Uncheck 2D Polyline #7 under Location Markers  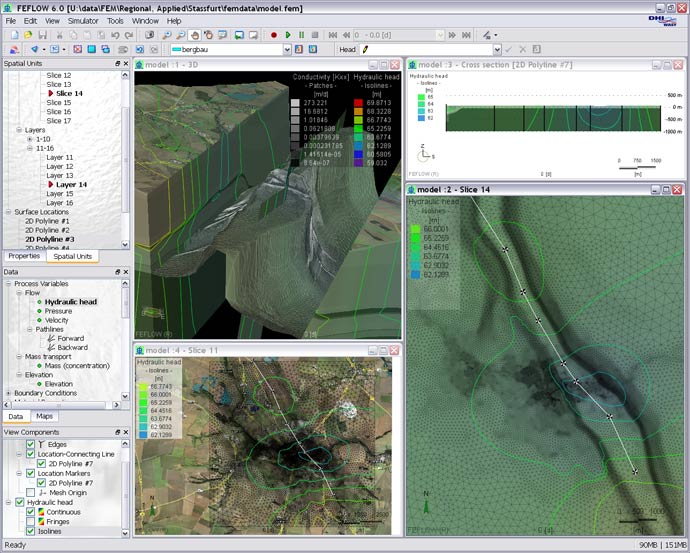(x=41, y=483)
